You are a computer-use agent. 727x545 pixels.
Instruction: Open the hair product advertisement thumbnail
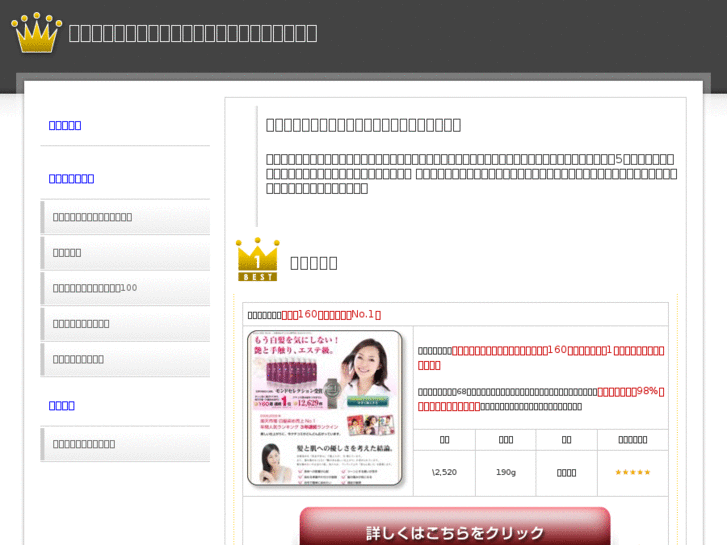pyautogui.click(x=325, y=408)
